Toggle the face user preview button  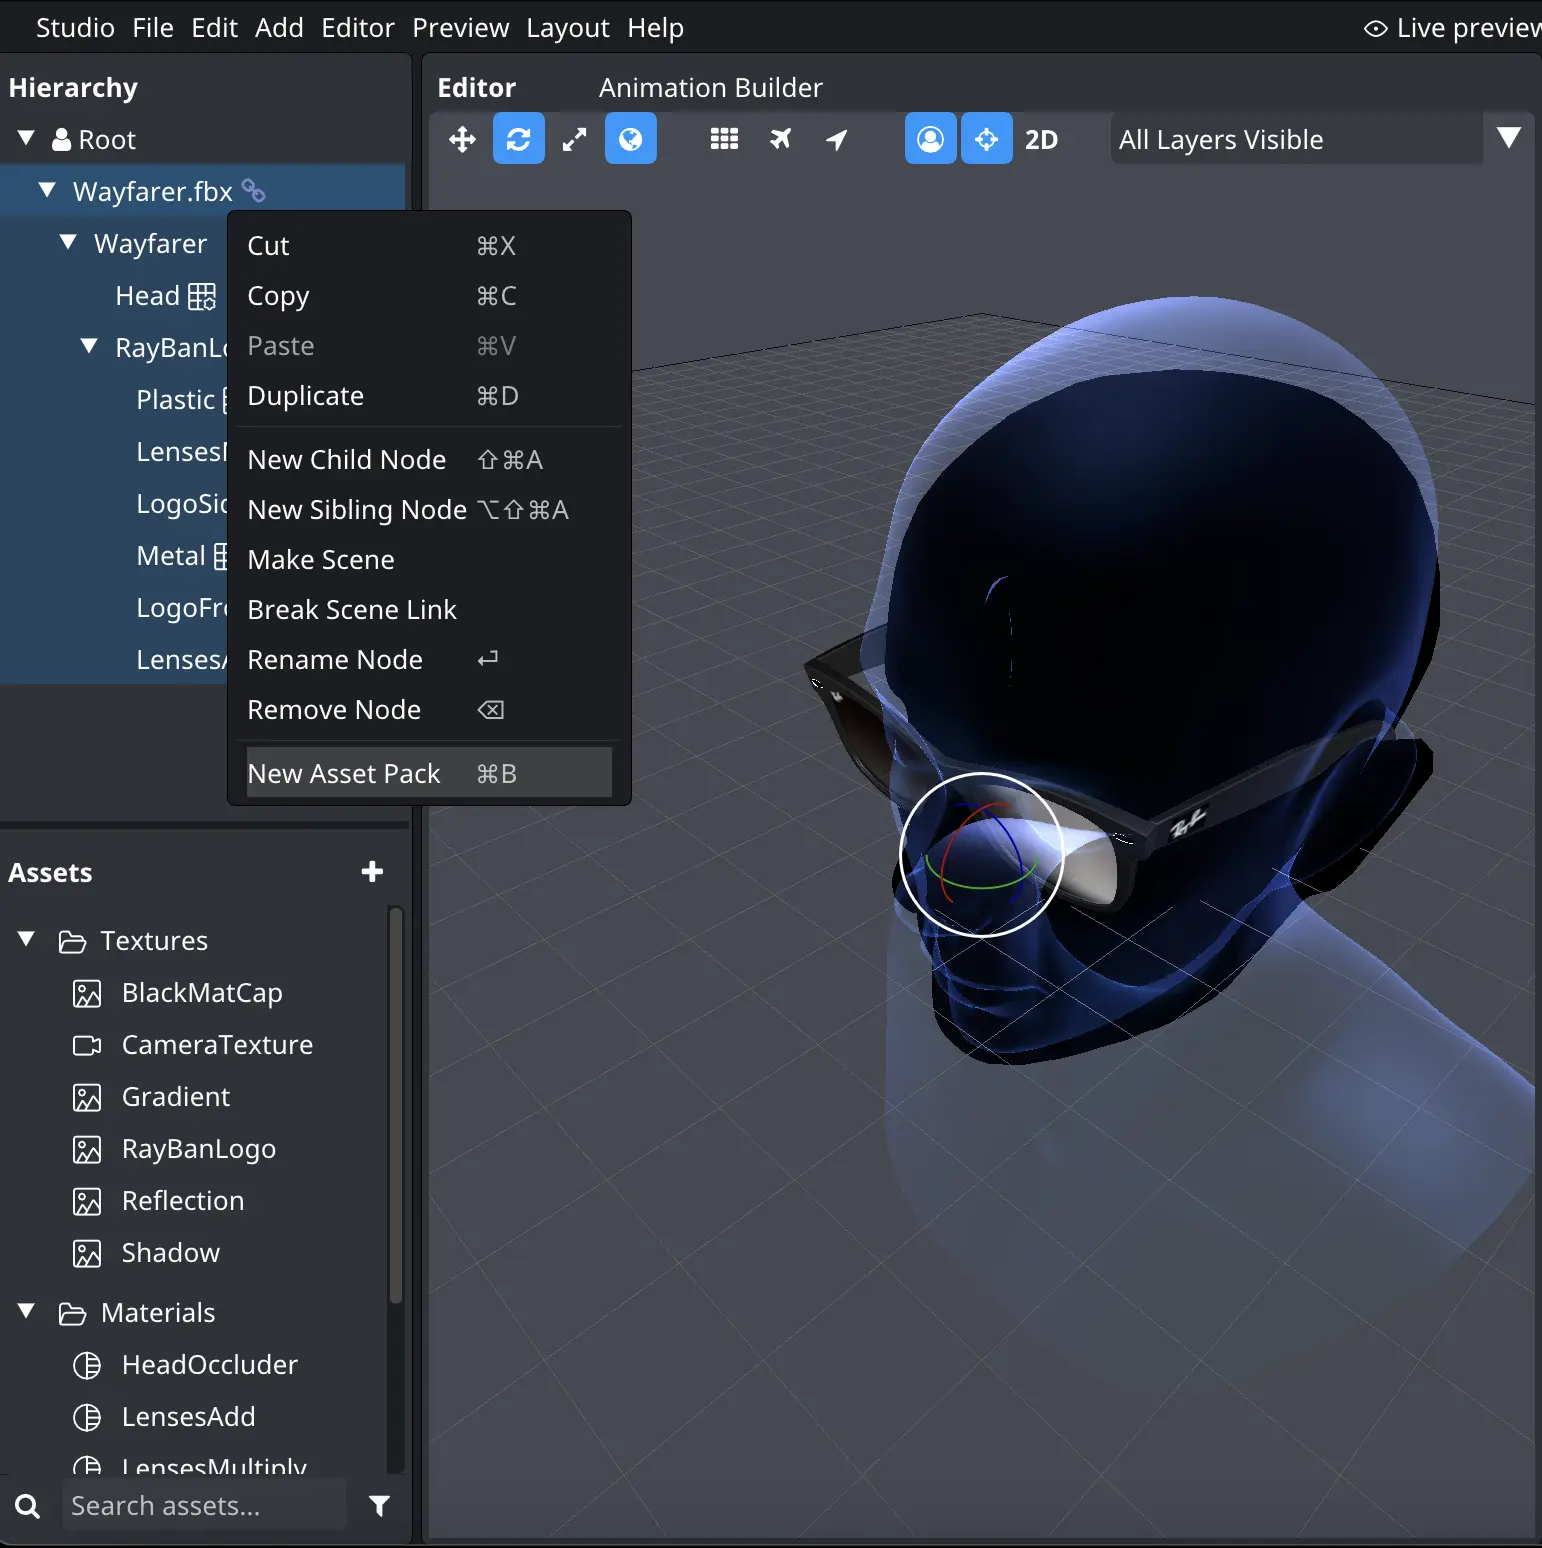(930, 139)
